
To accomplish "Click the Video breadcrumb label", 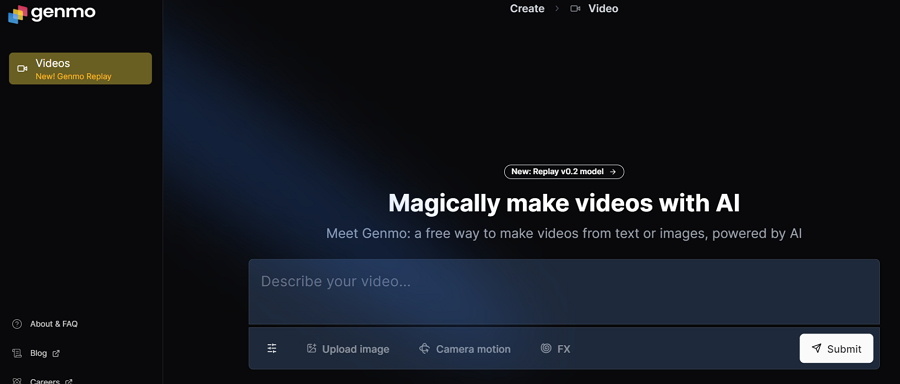I will pyautogui.click(x=603, y=9).
